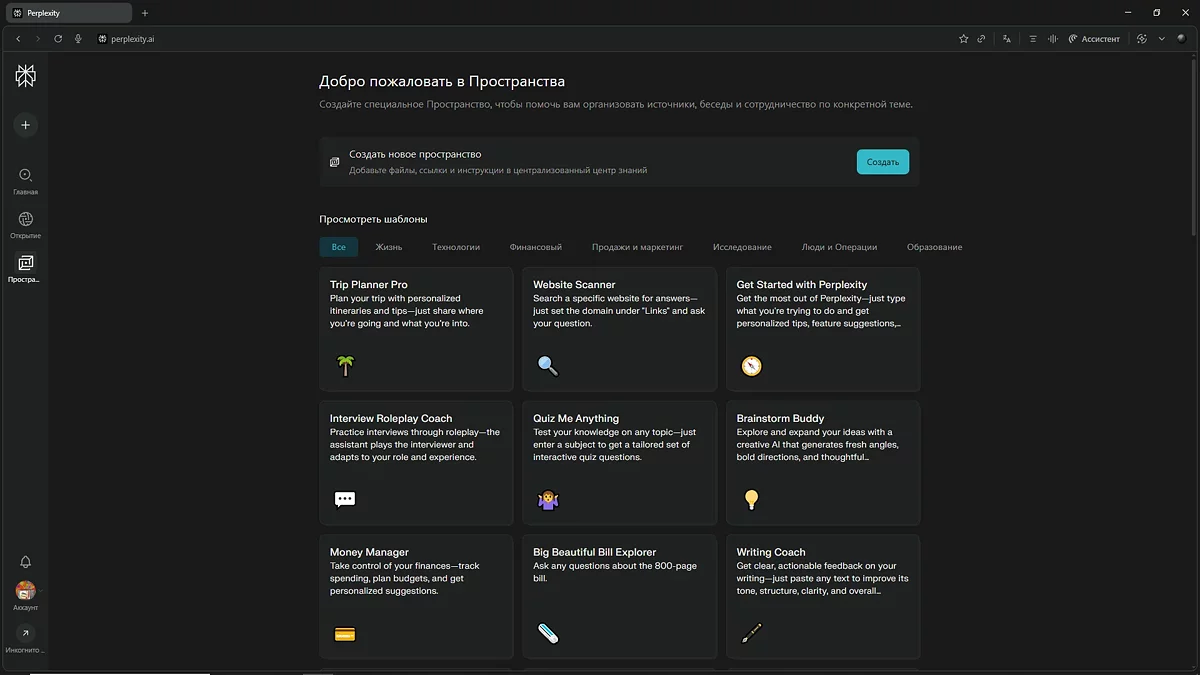Screen dimensions: 1200x675
Task: Open the Аккаунт profile menu
Action: (25, 591)
